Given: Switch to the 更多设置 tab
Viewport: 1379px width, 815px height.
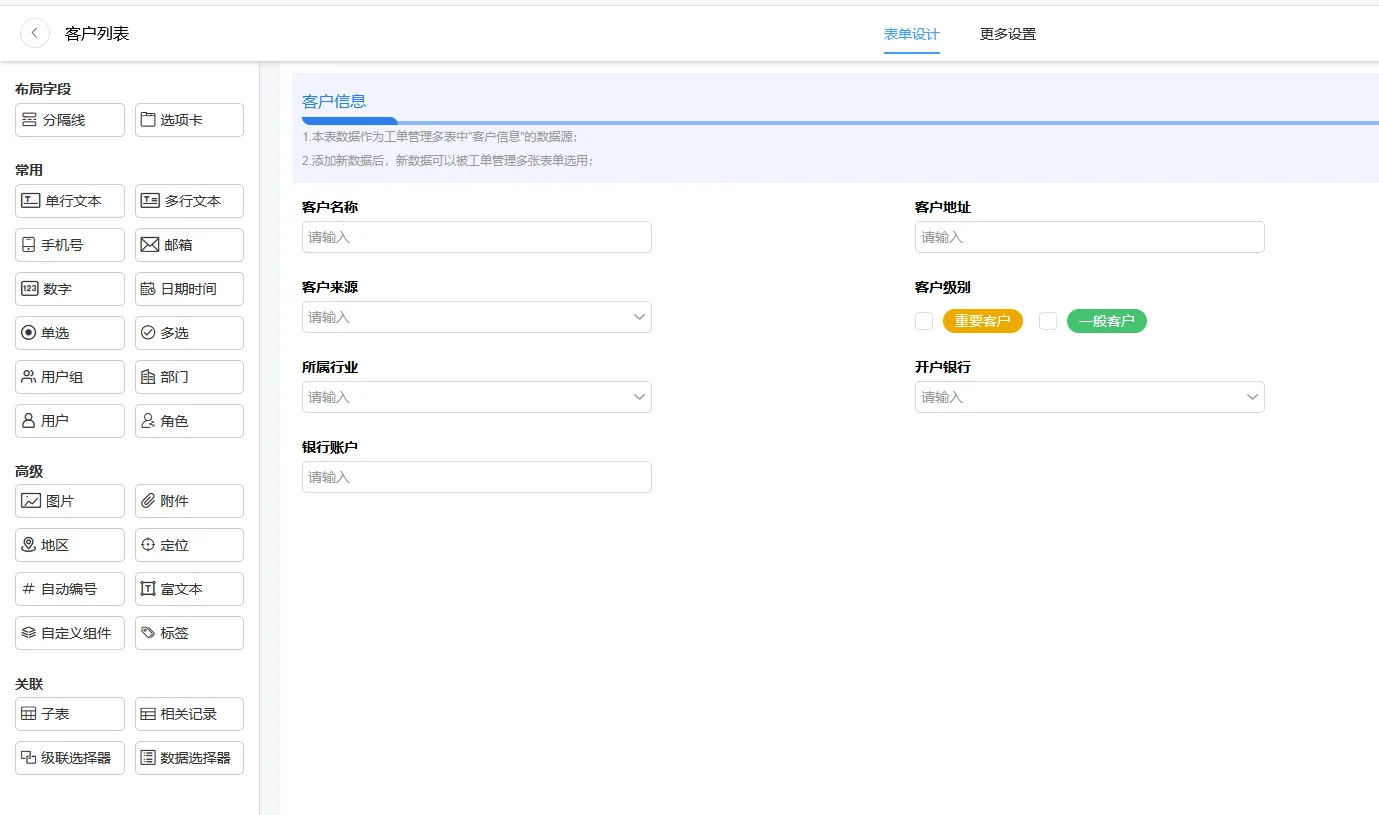Looking at the screenshot, I should click(1007, 33).
